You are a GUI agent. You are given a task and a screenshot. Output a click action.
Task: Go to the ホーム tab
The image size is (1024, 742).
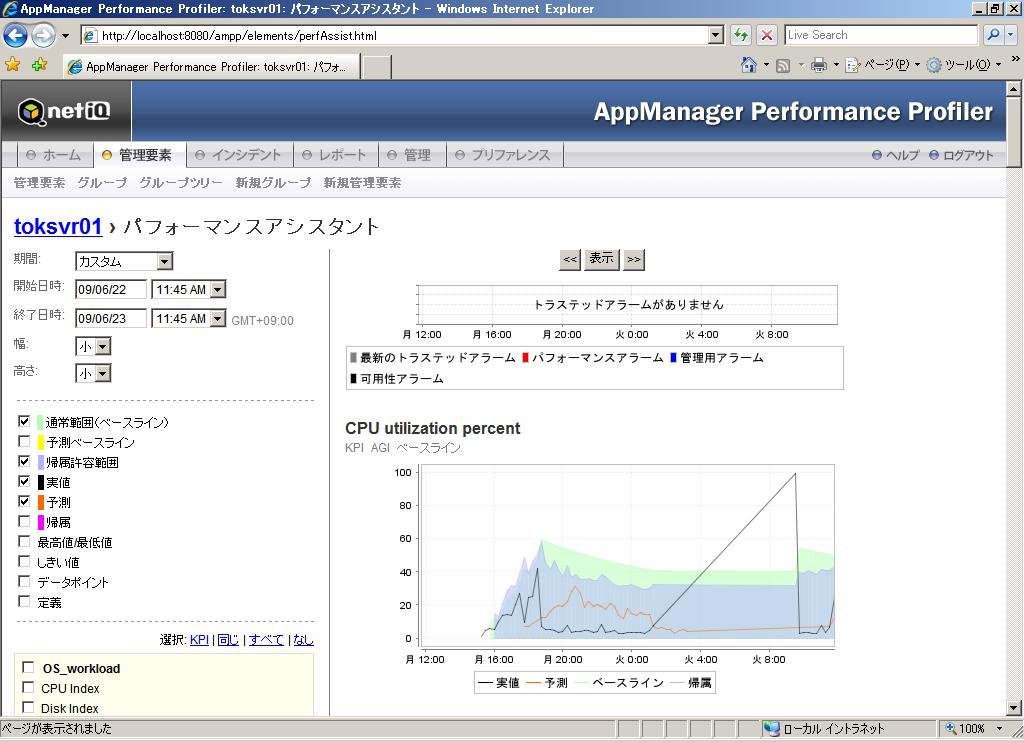54,155
